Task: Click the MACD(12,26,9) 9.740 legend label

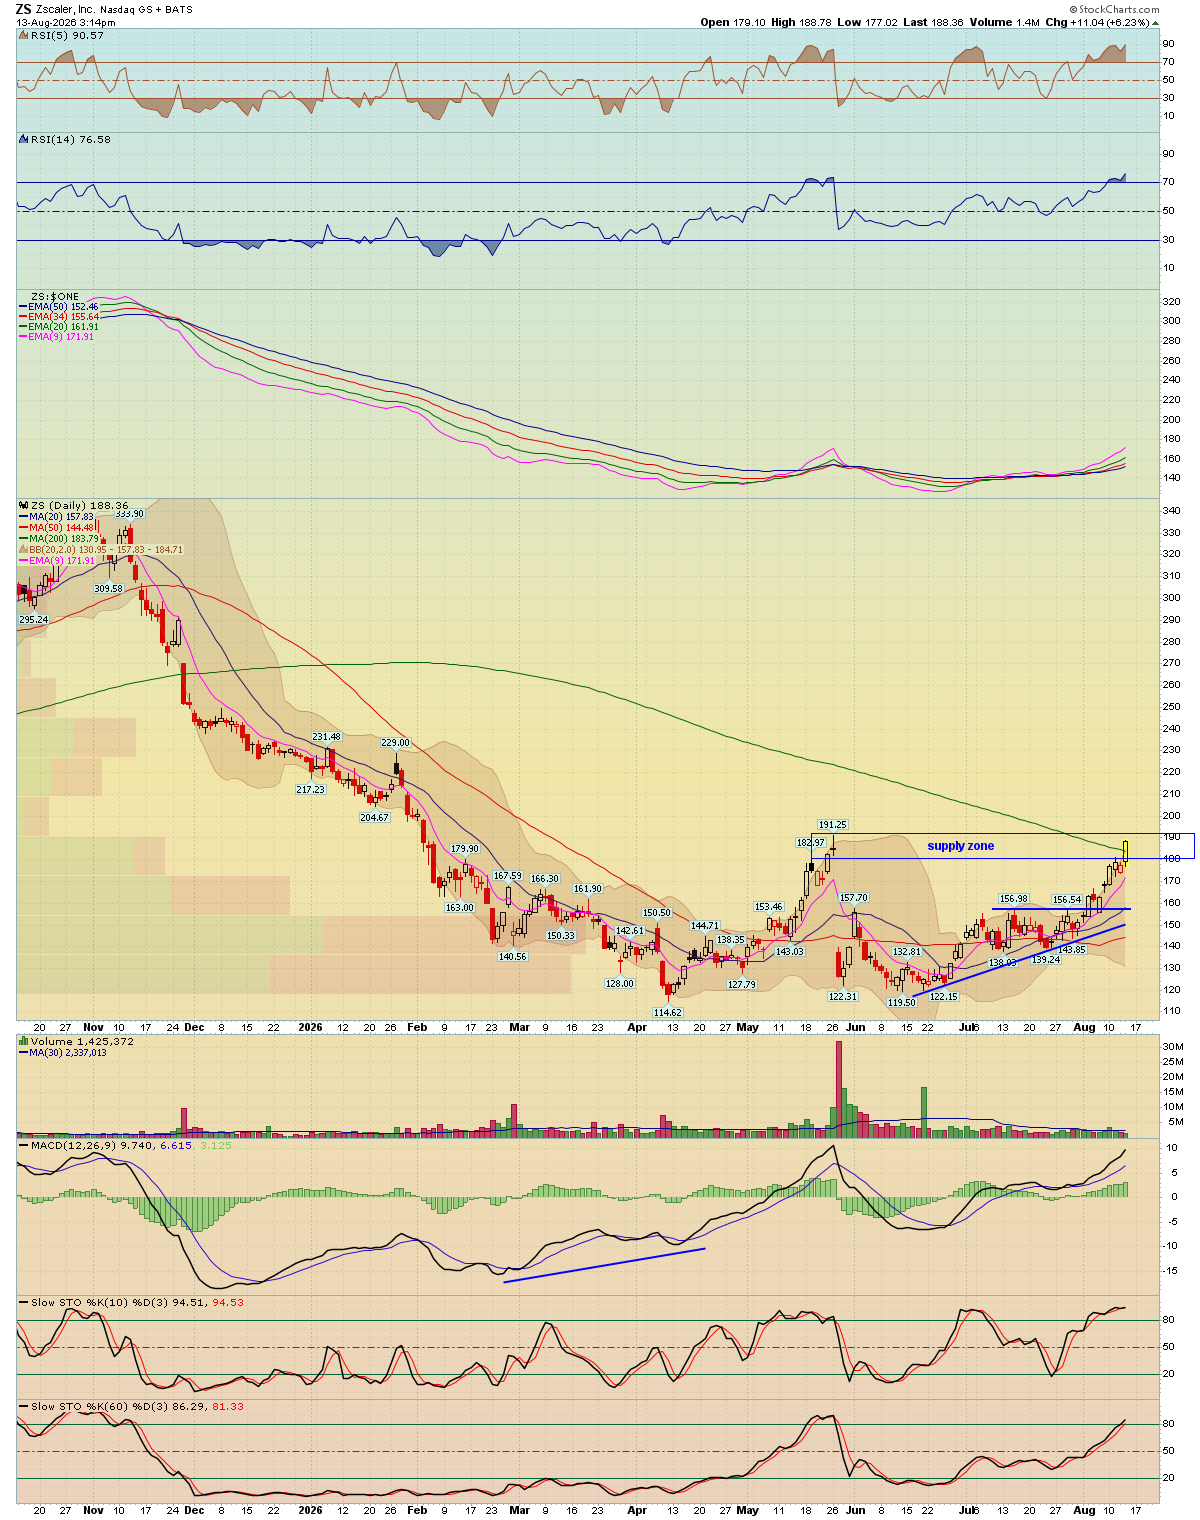Action: (91, 1145)
